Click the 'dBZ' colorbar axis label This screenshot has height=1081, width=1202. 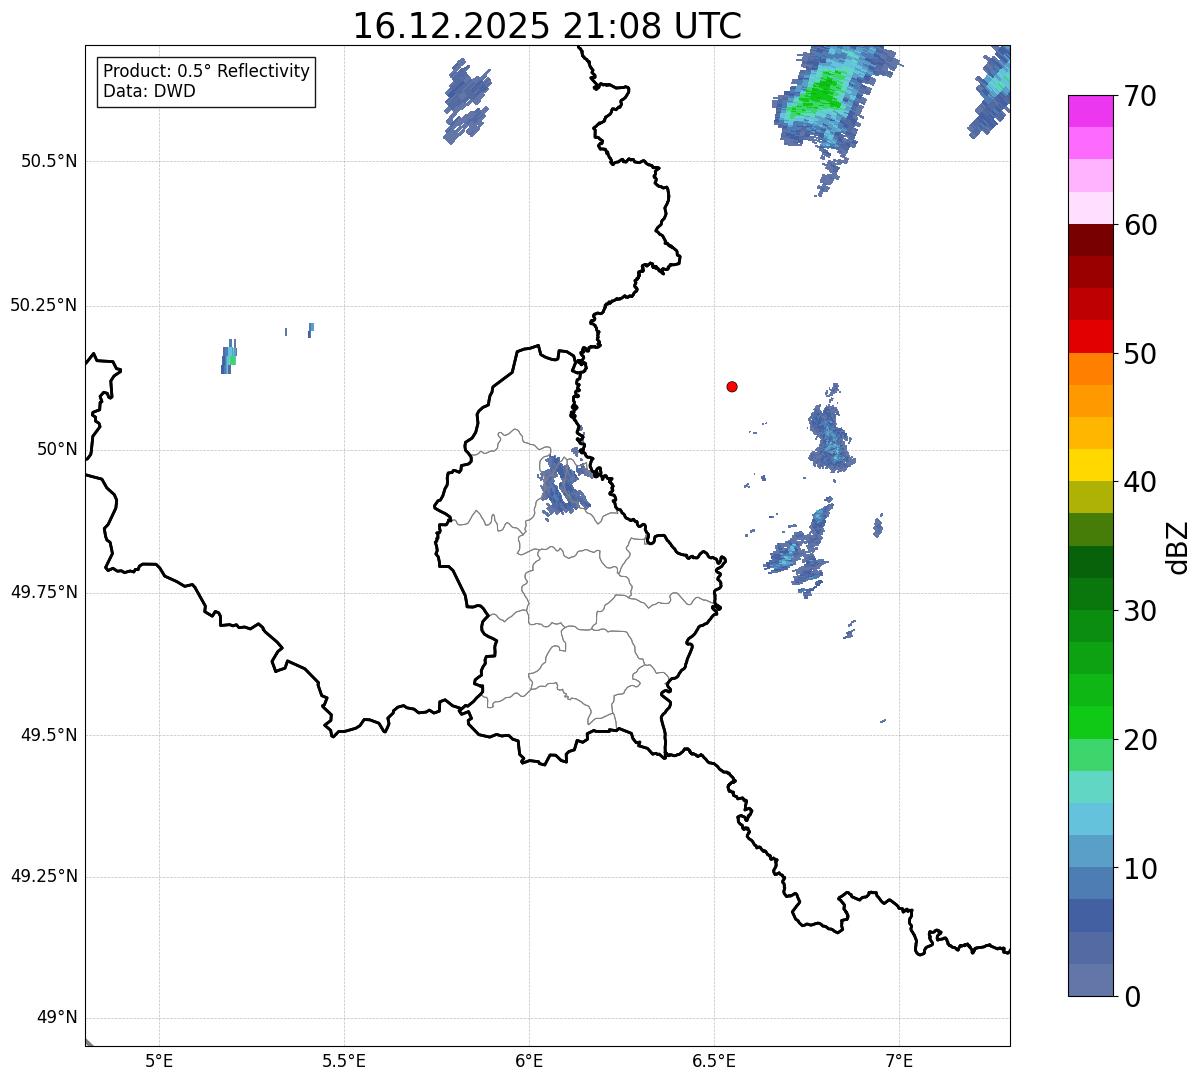[x=1178, y=547]
